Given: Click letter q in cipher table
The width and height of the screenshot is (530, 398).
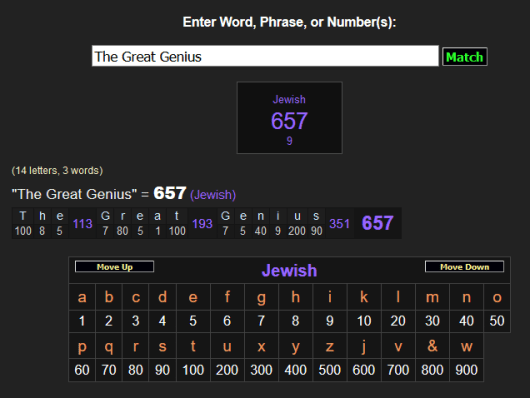Looking at the screenshot, I should [x=109, y=346].
